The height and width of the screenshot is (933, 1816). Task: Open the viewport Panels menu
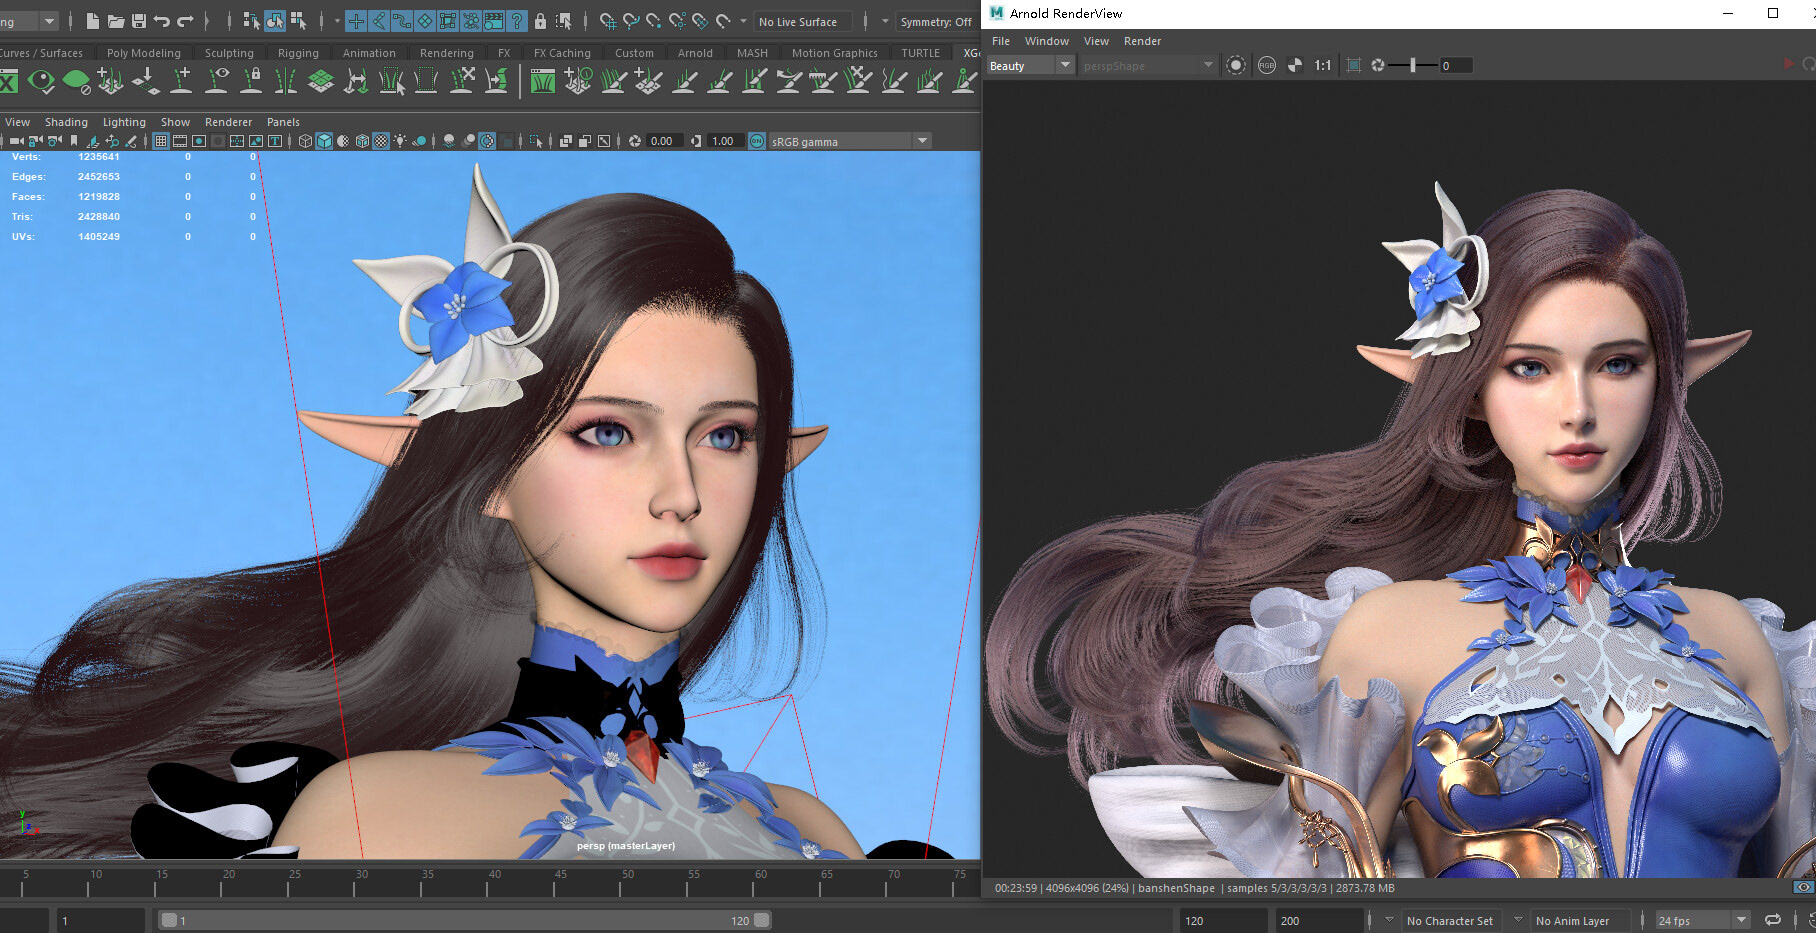click(x=283, y=122)
